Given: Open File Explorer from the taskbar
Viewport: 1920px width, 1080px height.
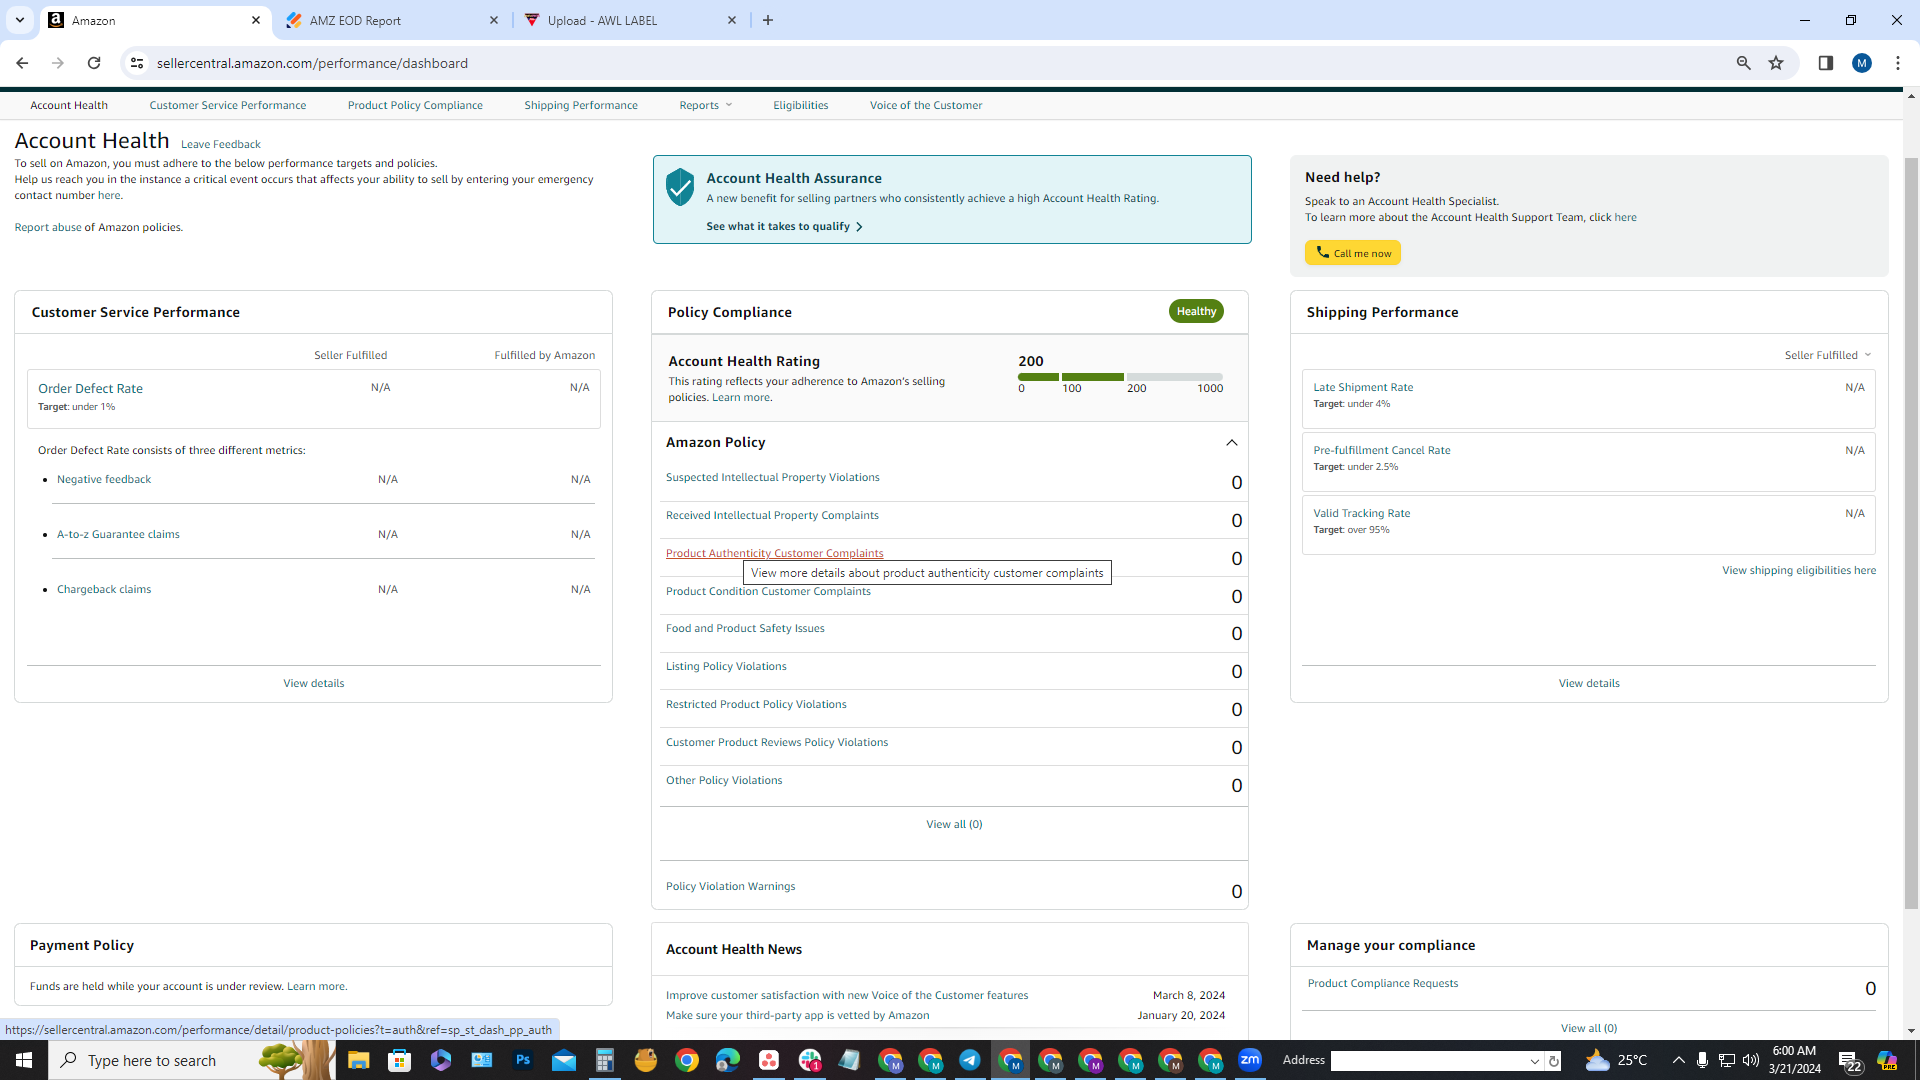Looking at the screenshot, I should point(358,1060).
